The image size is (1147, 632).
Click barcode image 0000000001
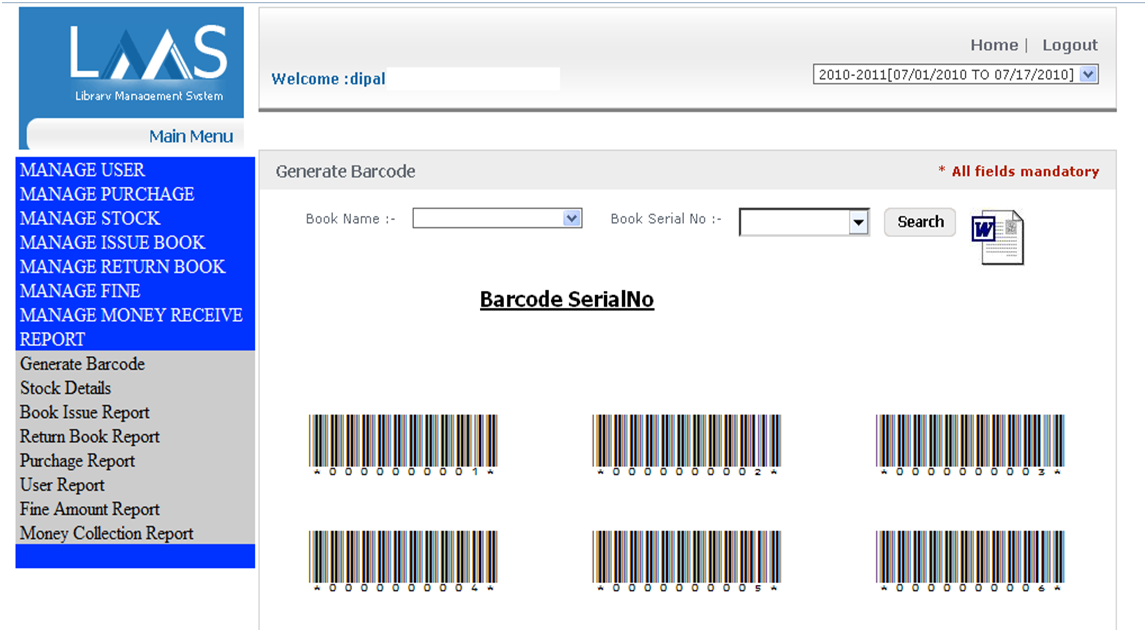[x=403, y=445]
